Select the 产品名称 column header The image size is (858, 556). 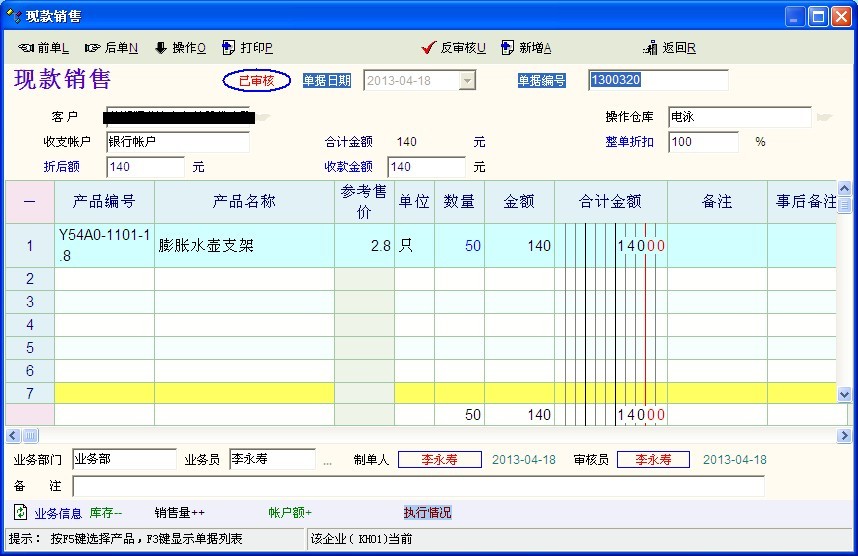[244, 202]
